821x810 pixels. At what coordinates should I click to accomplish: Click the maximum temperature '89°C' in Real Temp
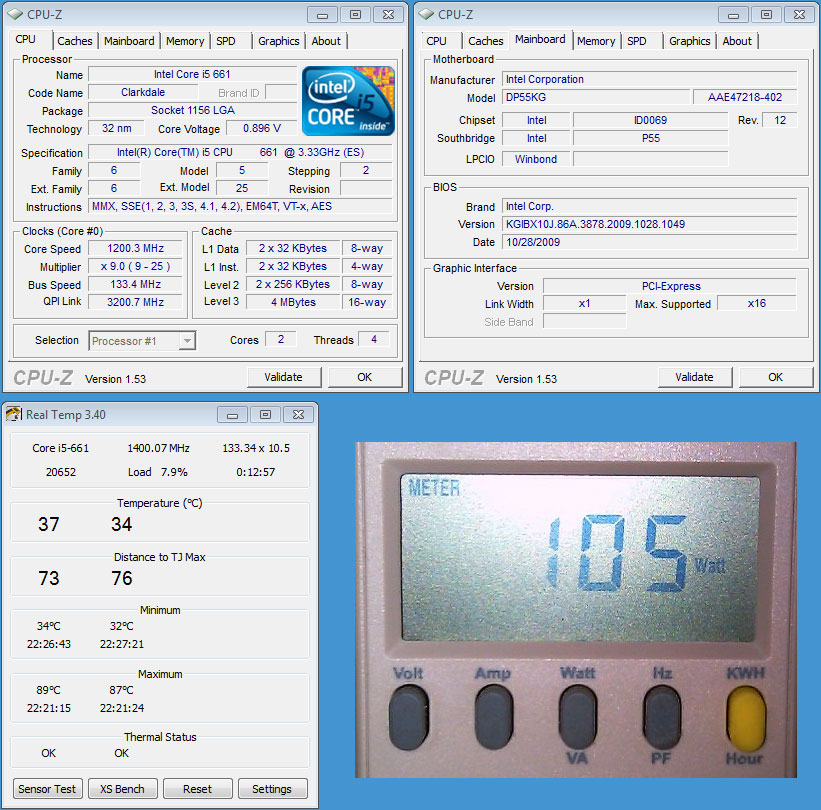tap(49, 690)
